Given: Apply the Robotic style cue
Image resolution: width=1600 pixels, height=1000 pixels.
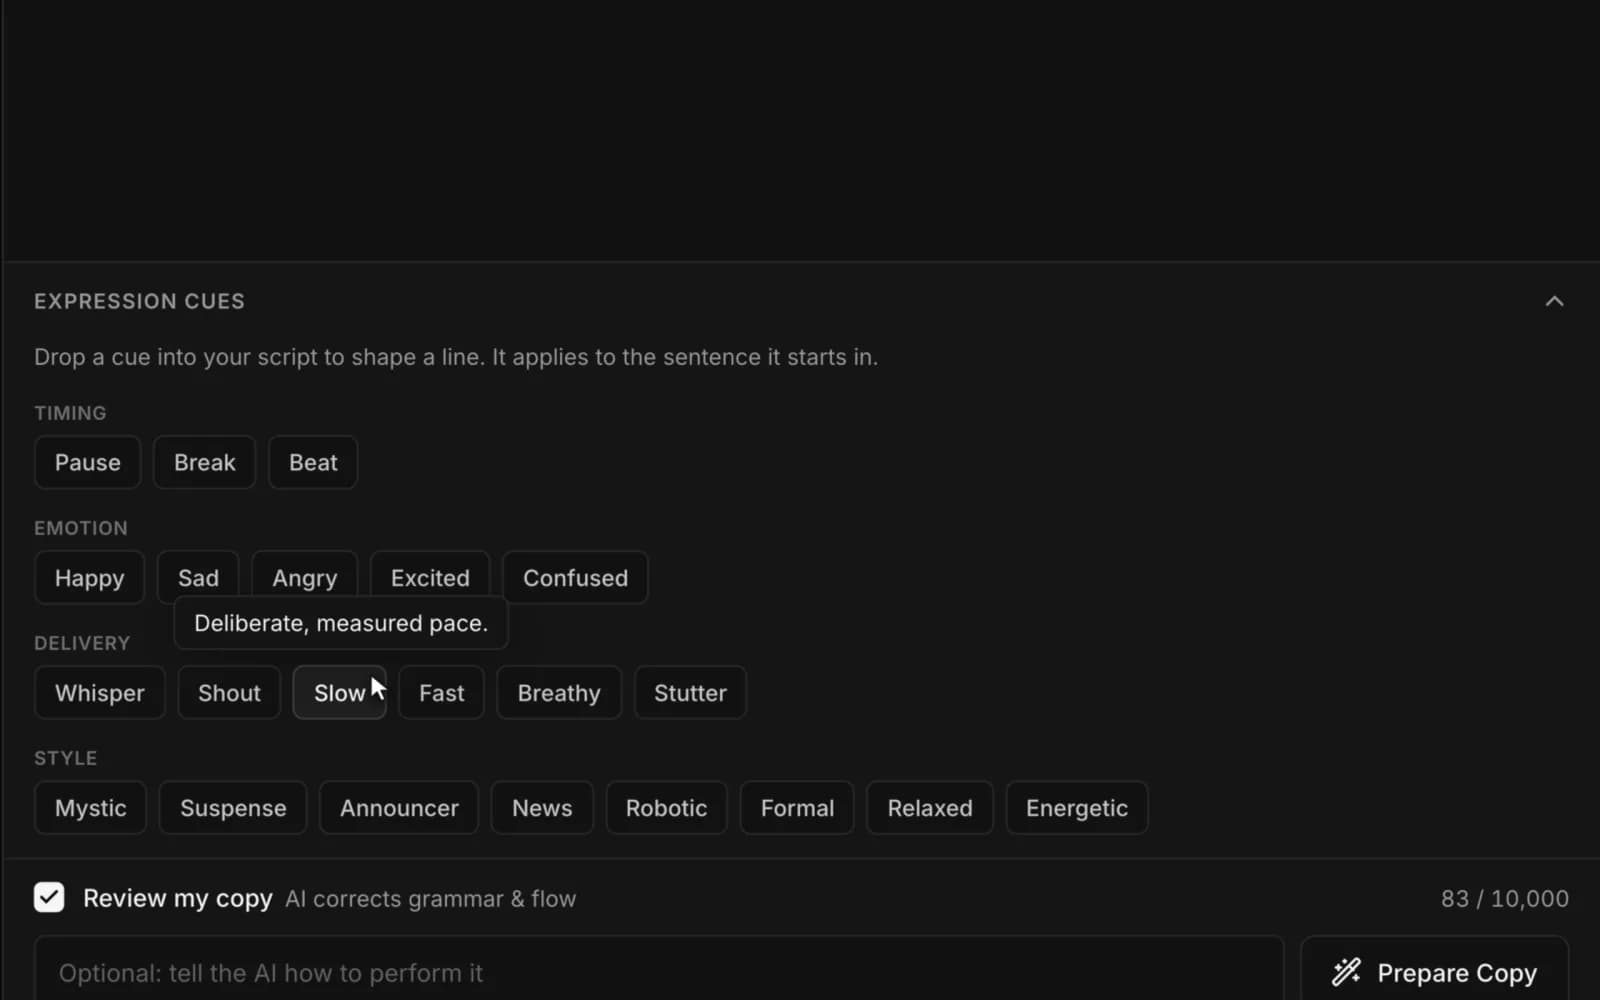Looking at the screenshot, I should [666, 808].
